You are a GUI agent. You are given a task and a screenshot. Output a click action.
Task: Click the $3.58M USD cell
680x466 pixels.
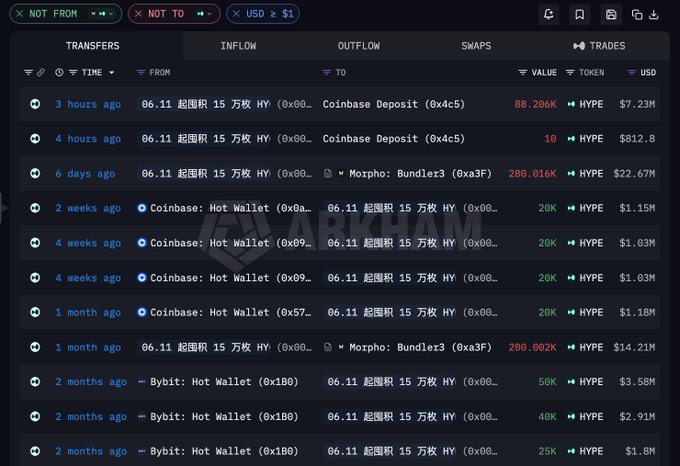[x=637, y=381]
